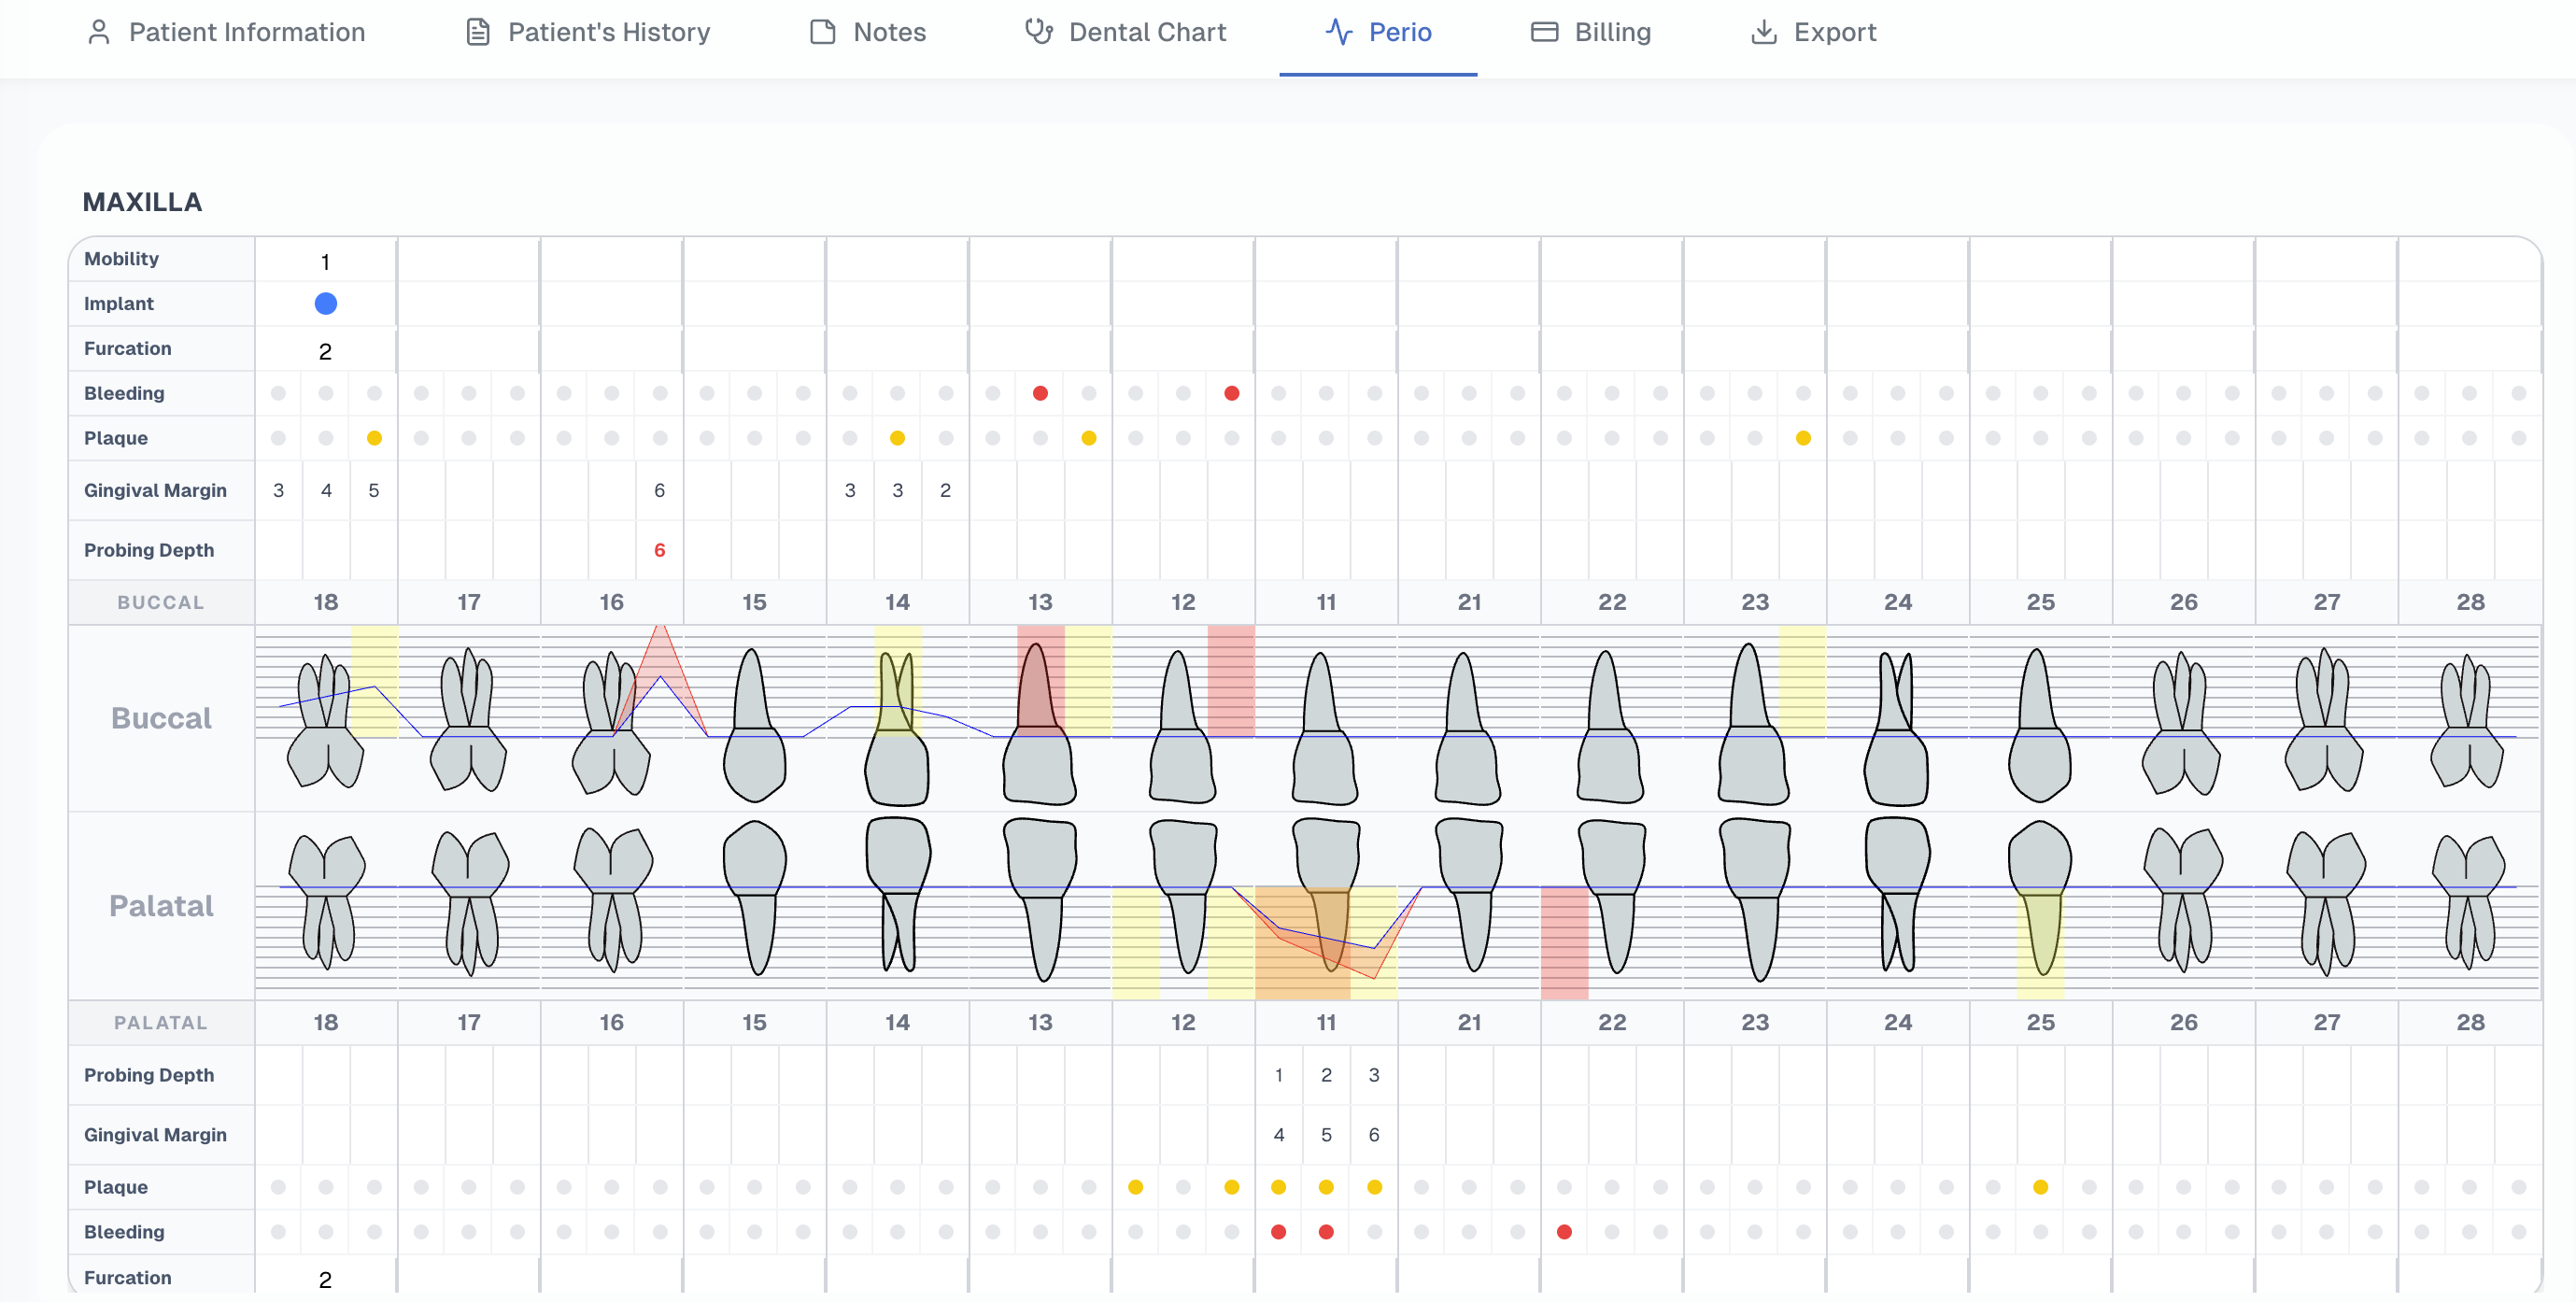
Task: Toggle the blue implant dot on tooth 18
Action: point(326,304)
